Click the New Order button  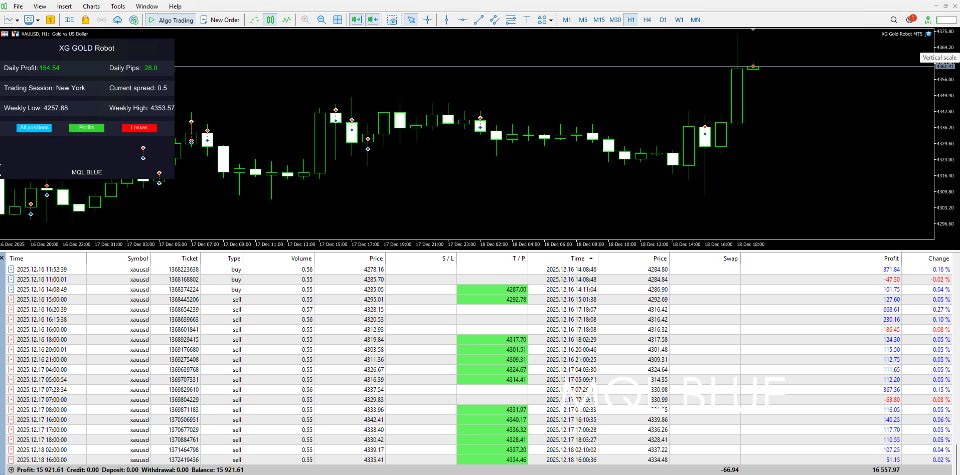click(220, 19)
